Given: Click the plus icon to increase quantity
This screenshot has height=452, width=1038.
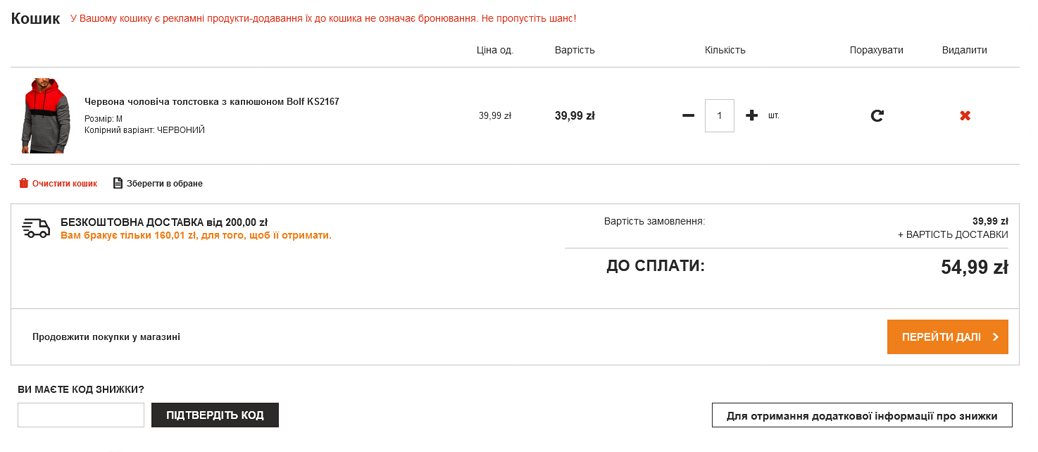Looking at the screenshot, I should click(x=752, y=116).
